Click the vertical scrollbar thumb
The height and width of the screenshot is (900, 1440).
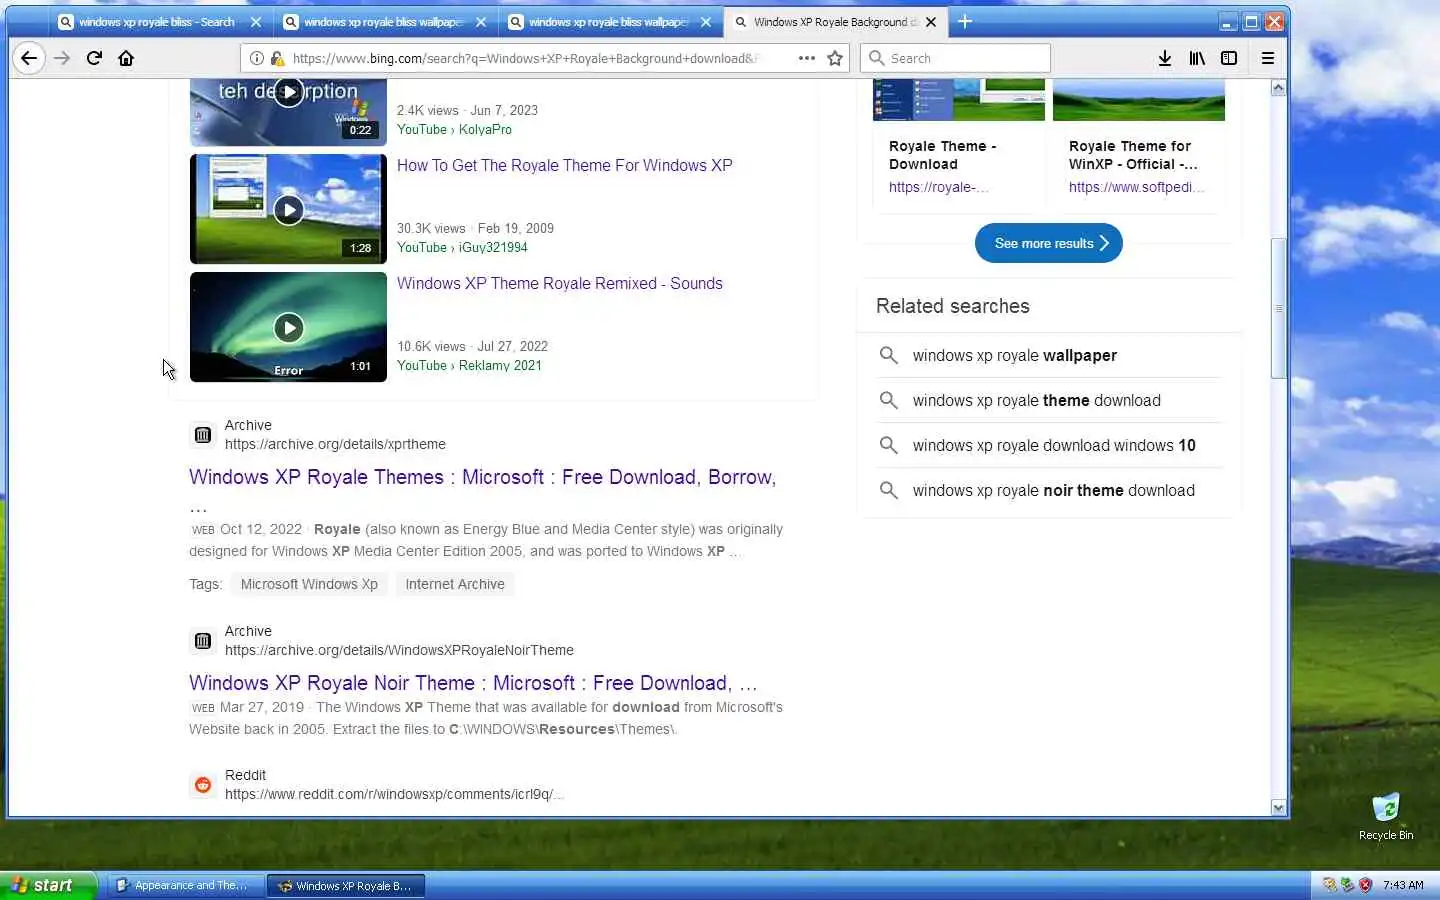(x=1278, y=308)
